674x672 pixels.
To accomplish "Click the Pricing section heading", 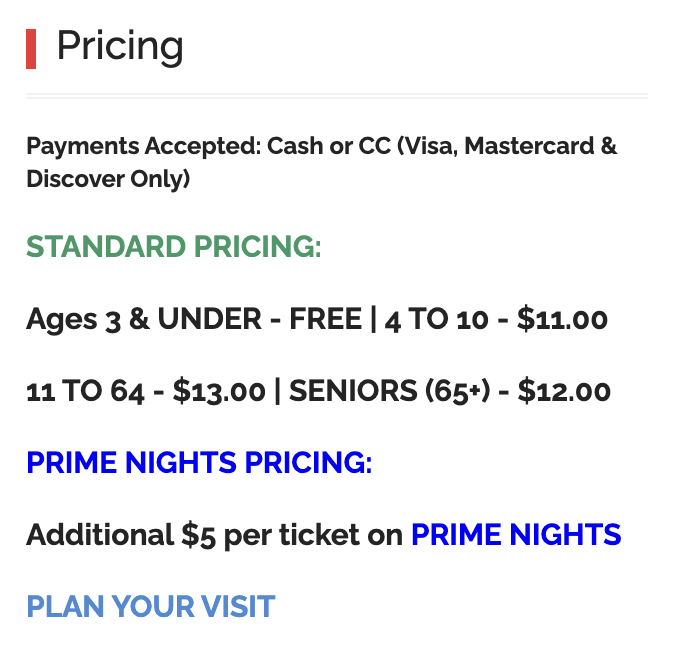I will coord(120,47).
